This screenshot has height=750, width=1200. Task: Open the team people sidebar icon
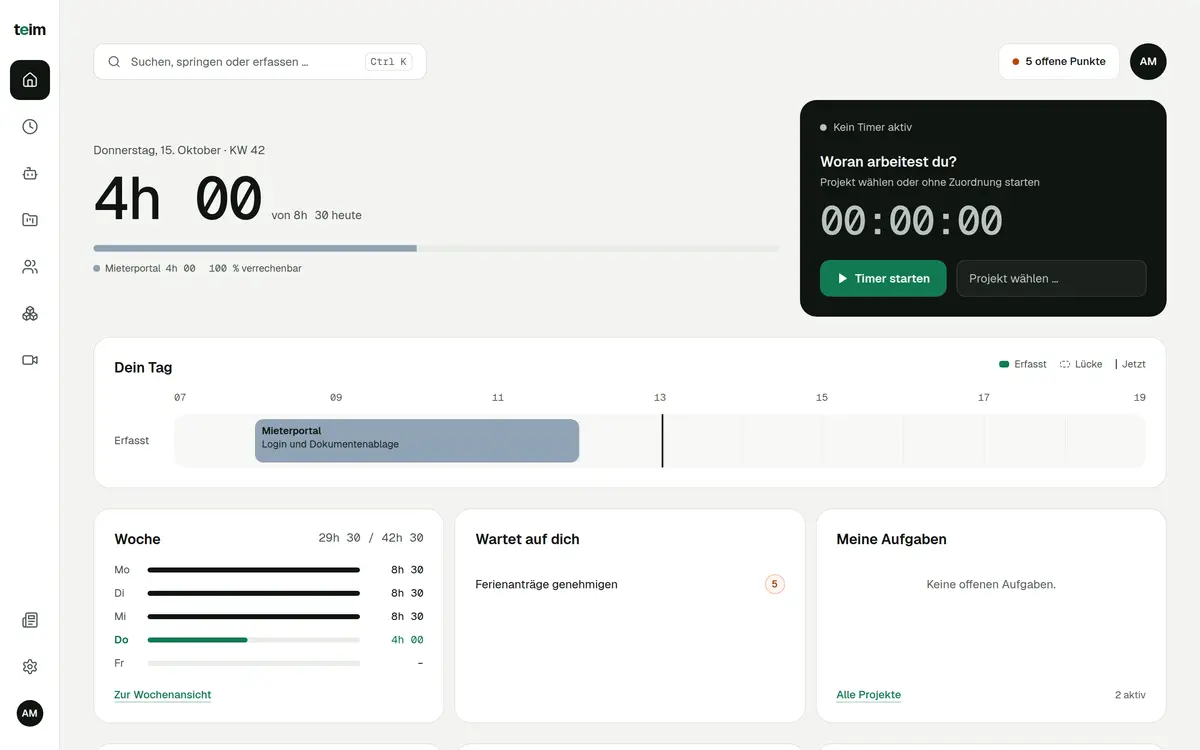coord(30,267)
